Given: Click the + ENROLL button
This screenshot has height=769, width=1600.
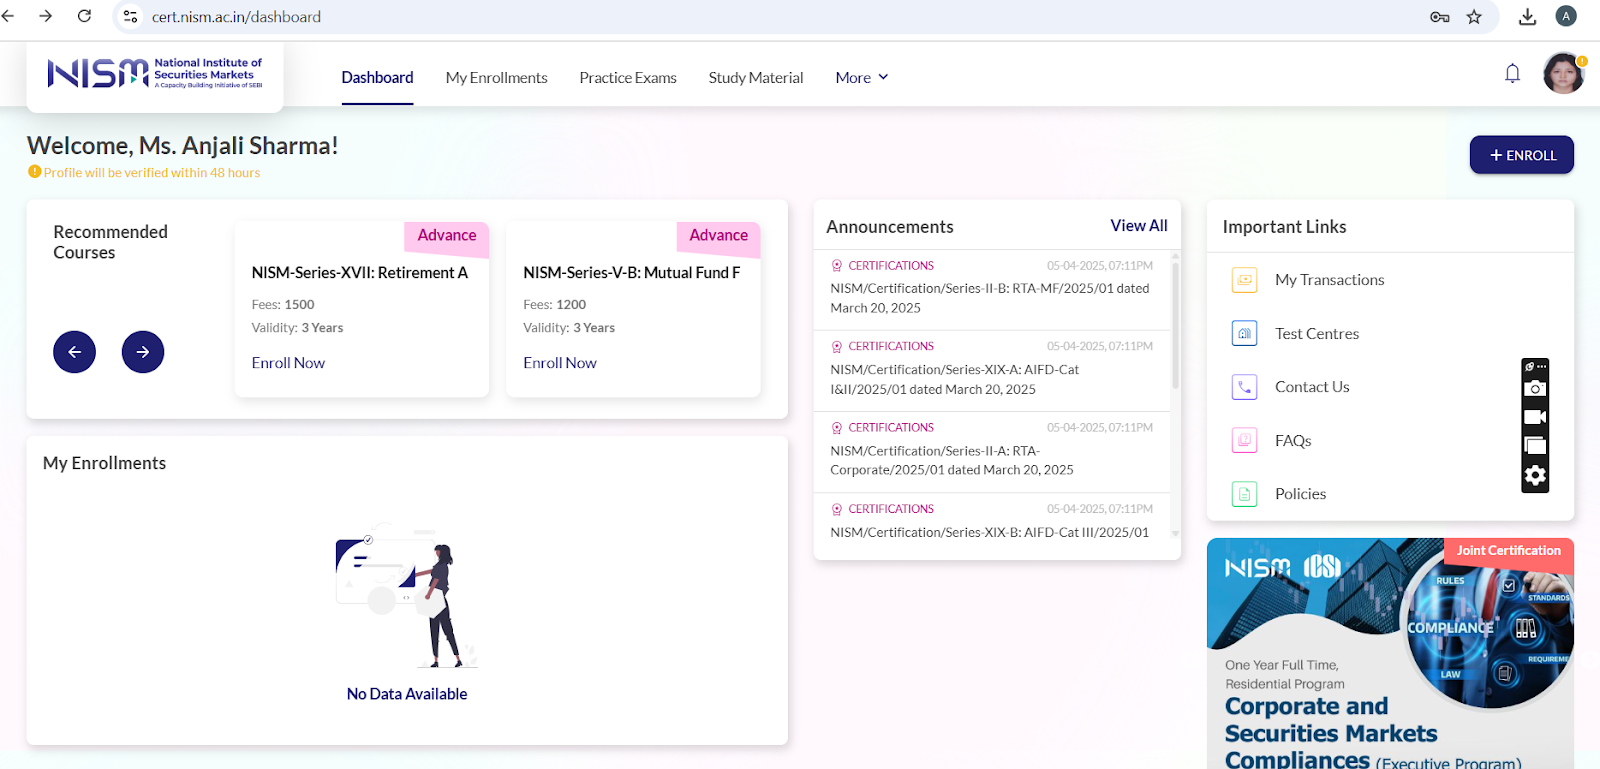Looking at the screenshot, I should tap(1521, 155).
